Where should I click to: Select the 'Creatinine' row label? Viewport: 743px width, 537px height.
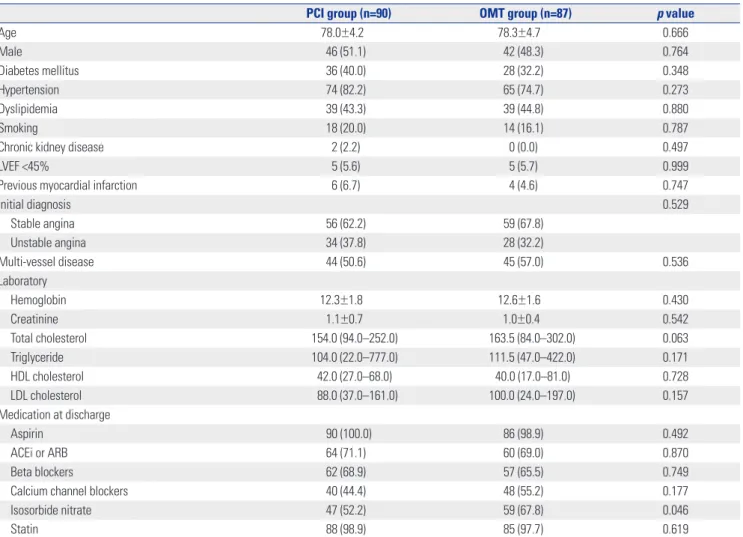[34, 319]
